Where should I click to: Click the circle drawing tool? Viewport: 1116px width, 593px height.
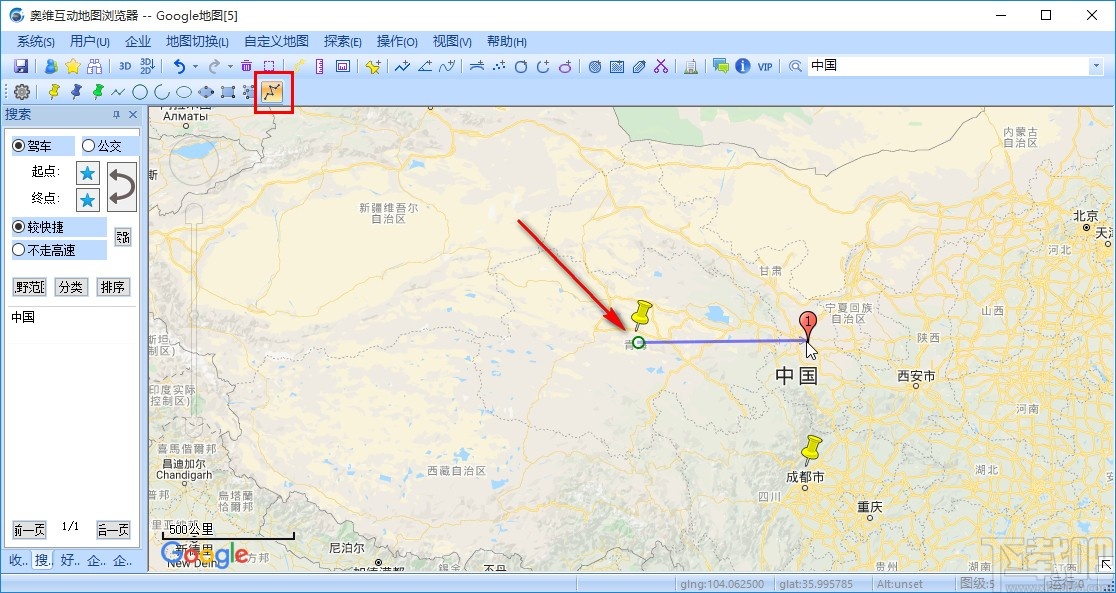[x=141, y=91]
